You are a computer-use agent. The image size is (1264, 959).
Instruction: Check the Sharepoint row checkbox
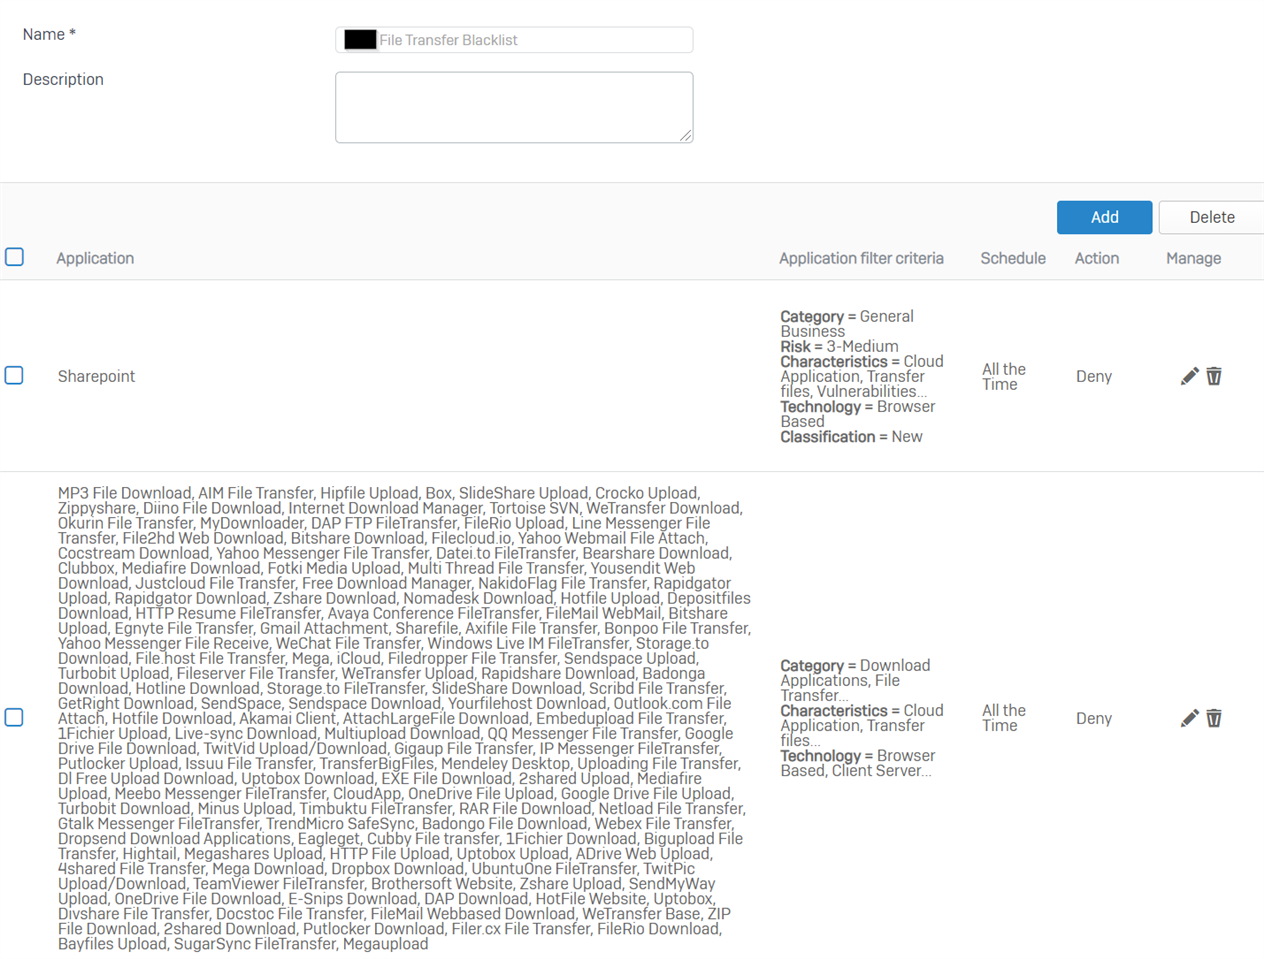(15, 375)
